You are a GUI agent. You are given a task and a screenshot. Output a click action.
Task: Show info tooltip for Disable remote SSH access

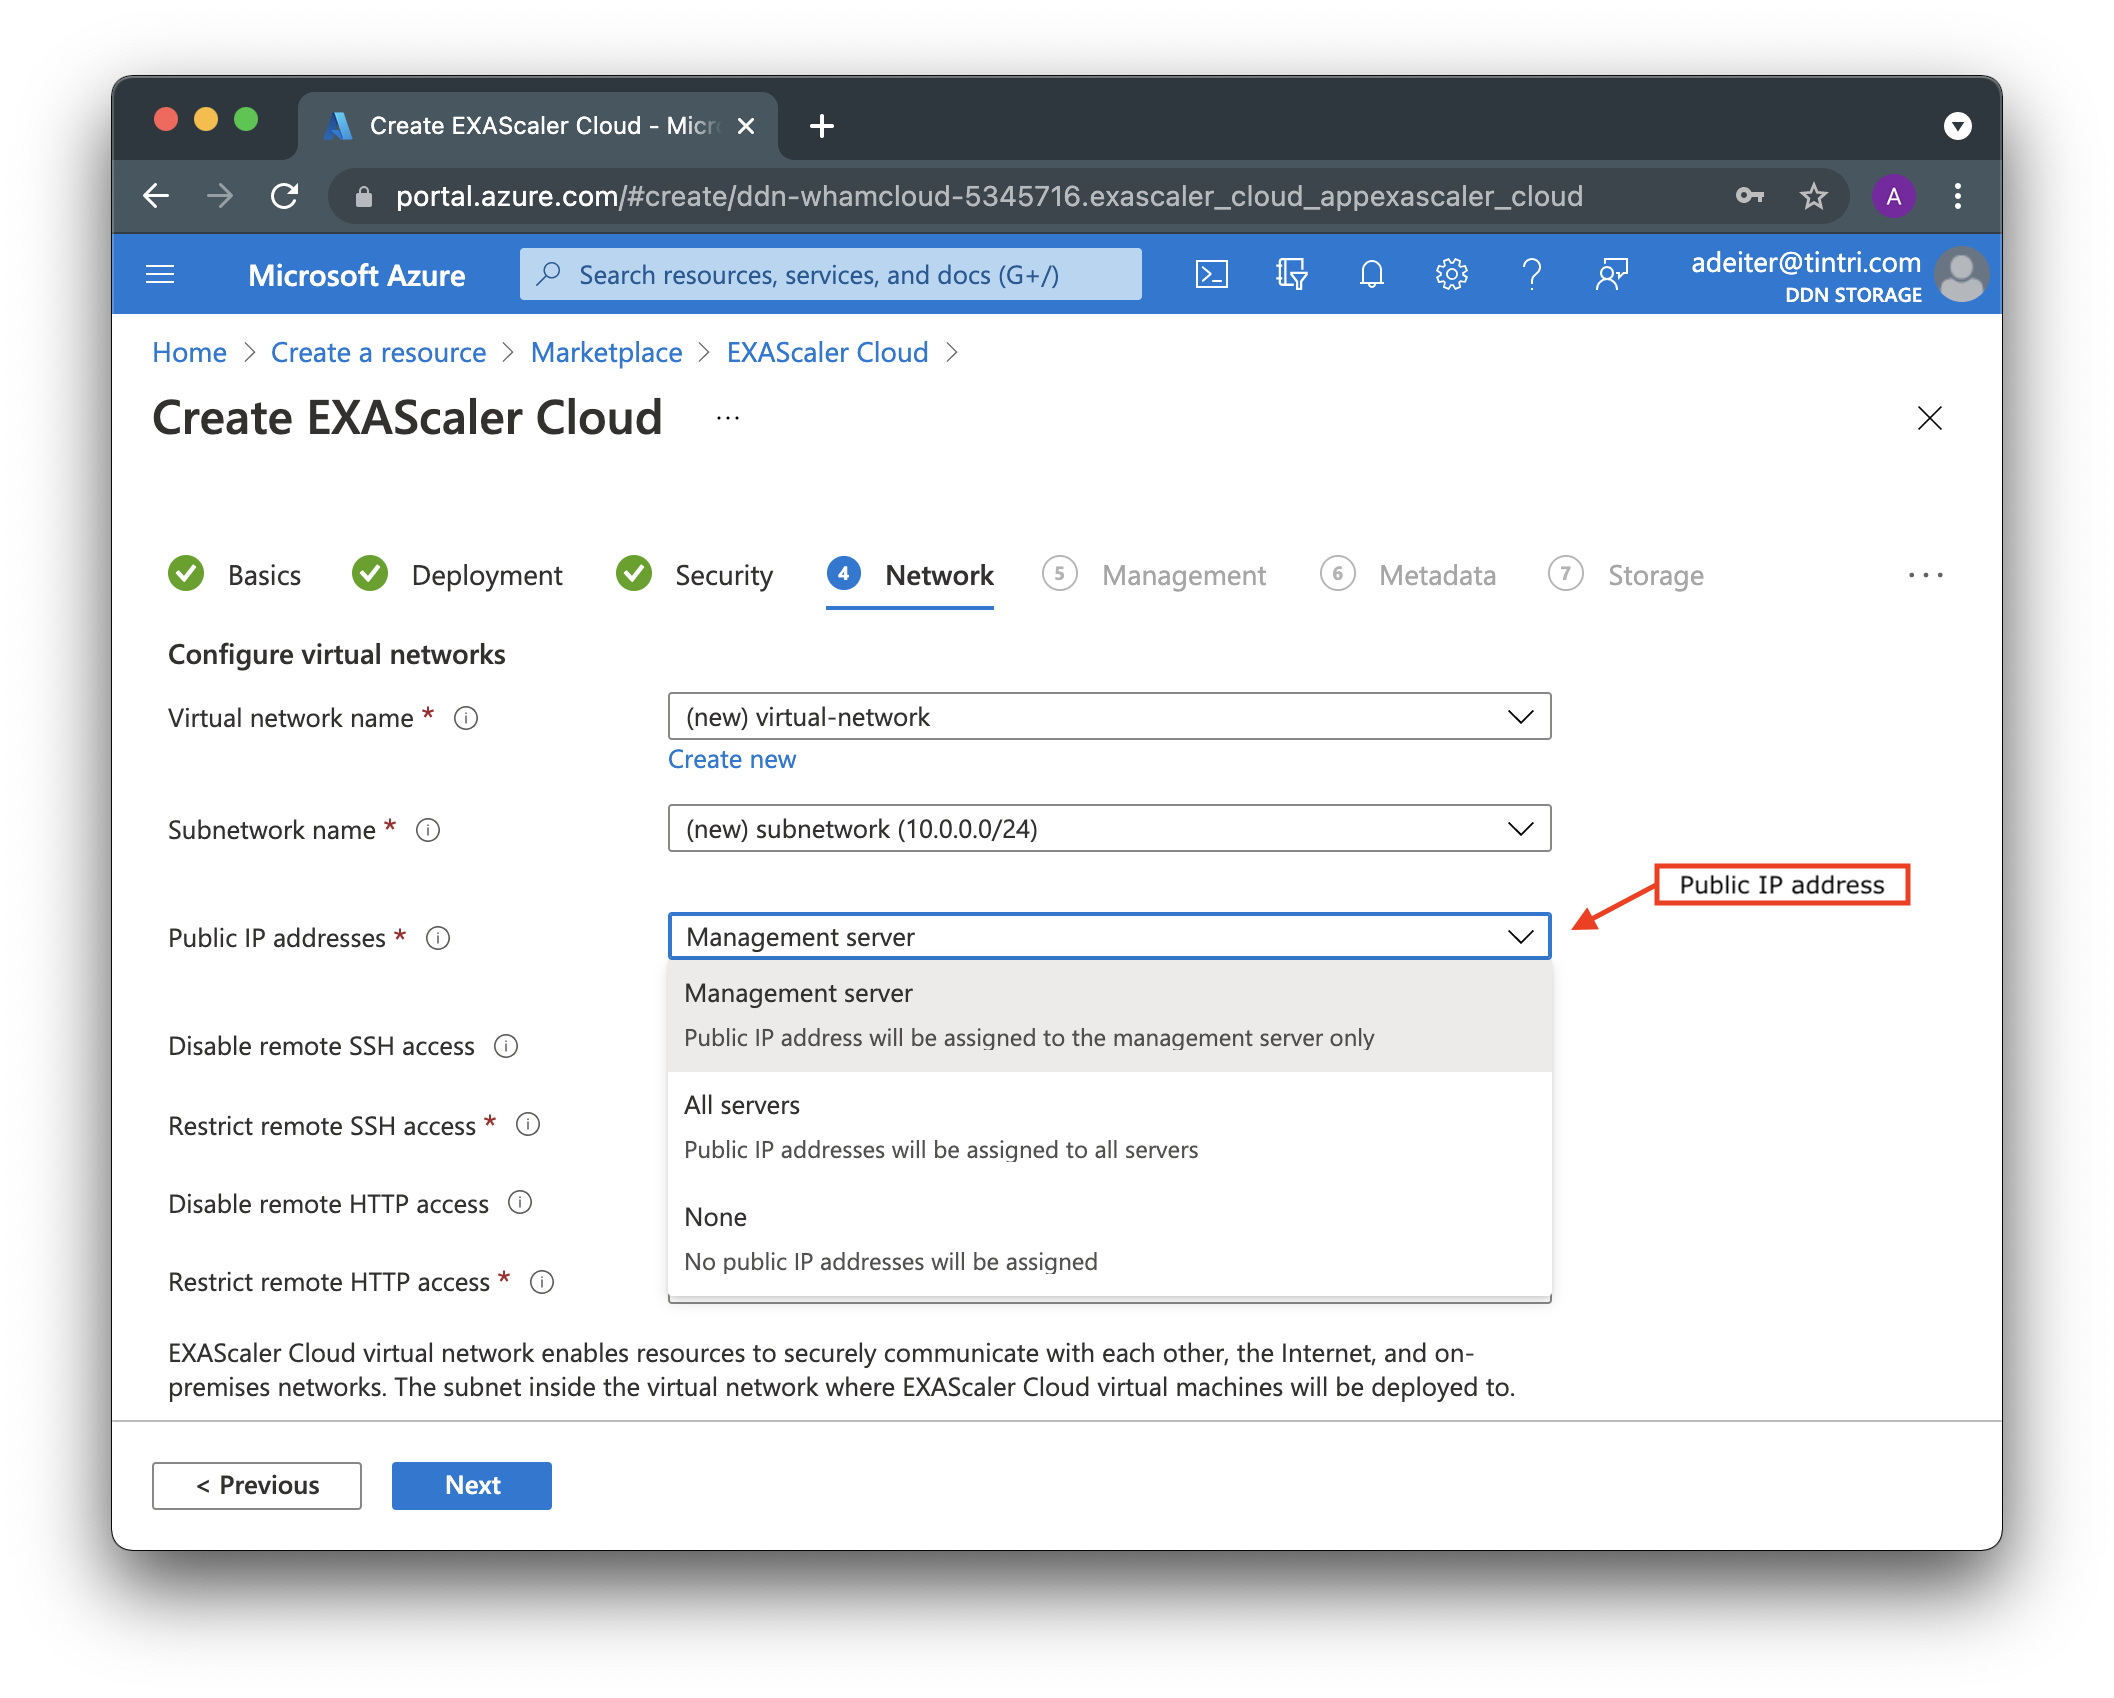[506, 1046]
